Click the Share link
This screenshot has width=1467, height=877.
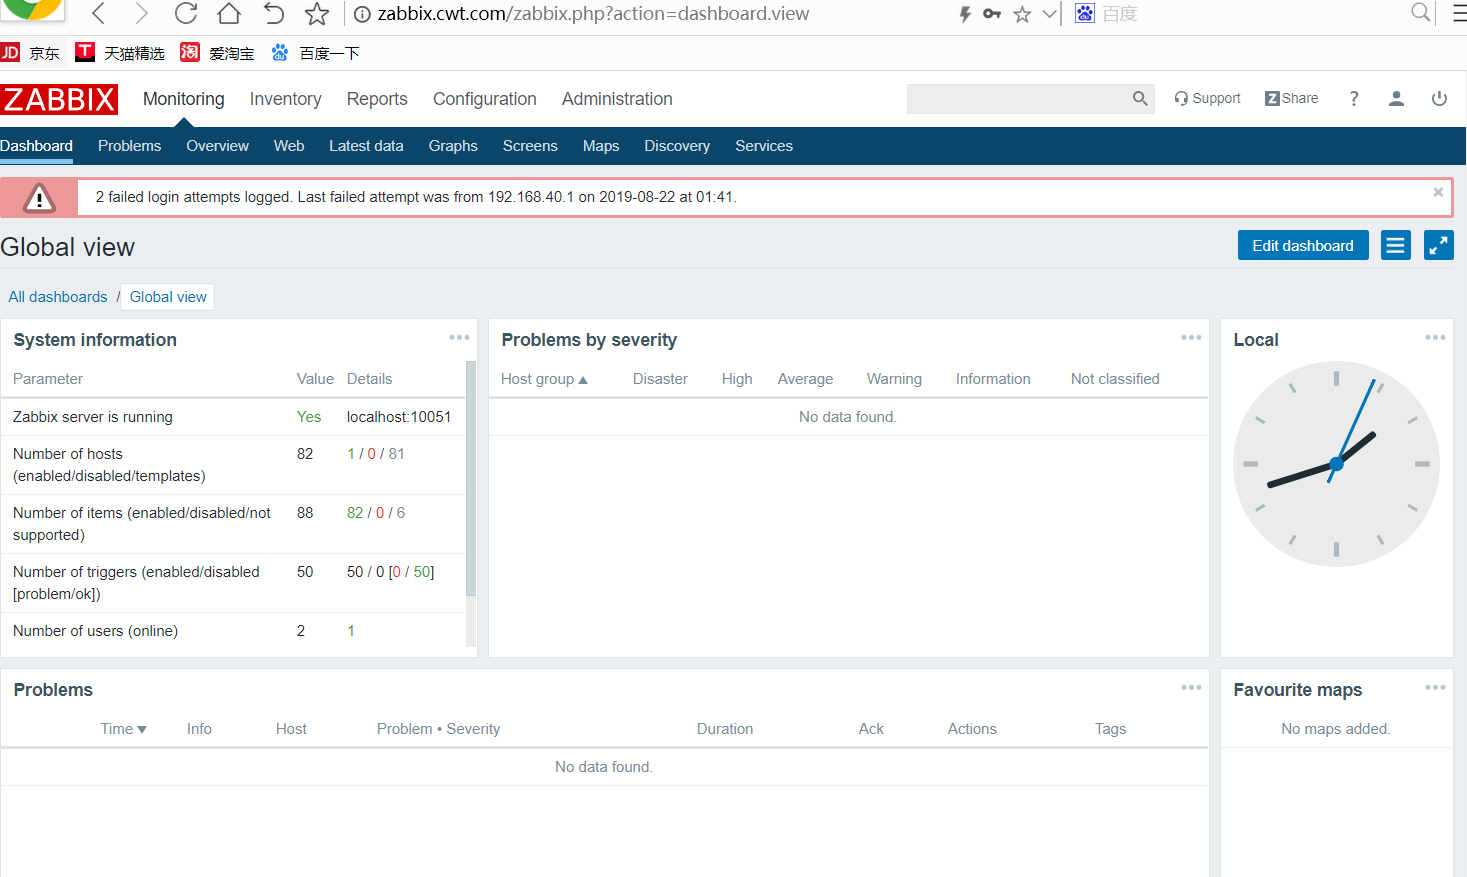click(x=1292, y=98)
